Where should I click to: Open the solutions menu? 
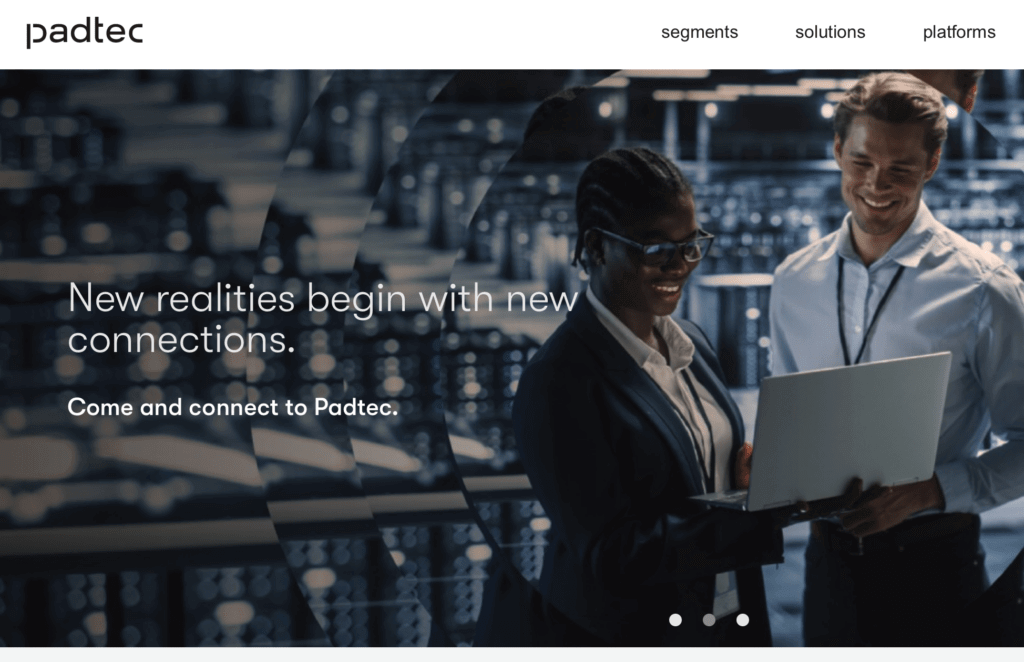click(x=830, y=32)
